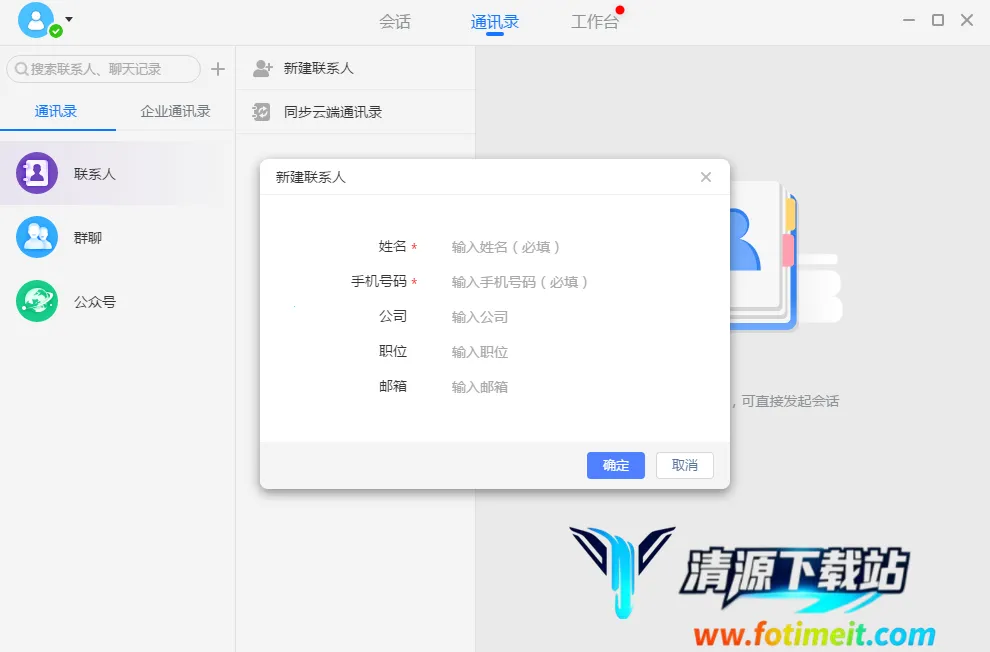Switch to the 企业通讯录 sub-tab
The image size is (990, 652).
click(x=175, y=111)
